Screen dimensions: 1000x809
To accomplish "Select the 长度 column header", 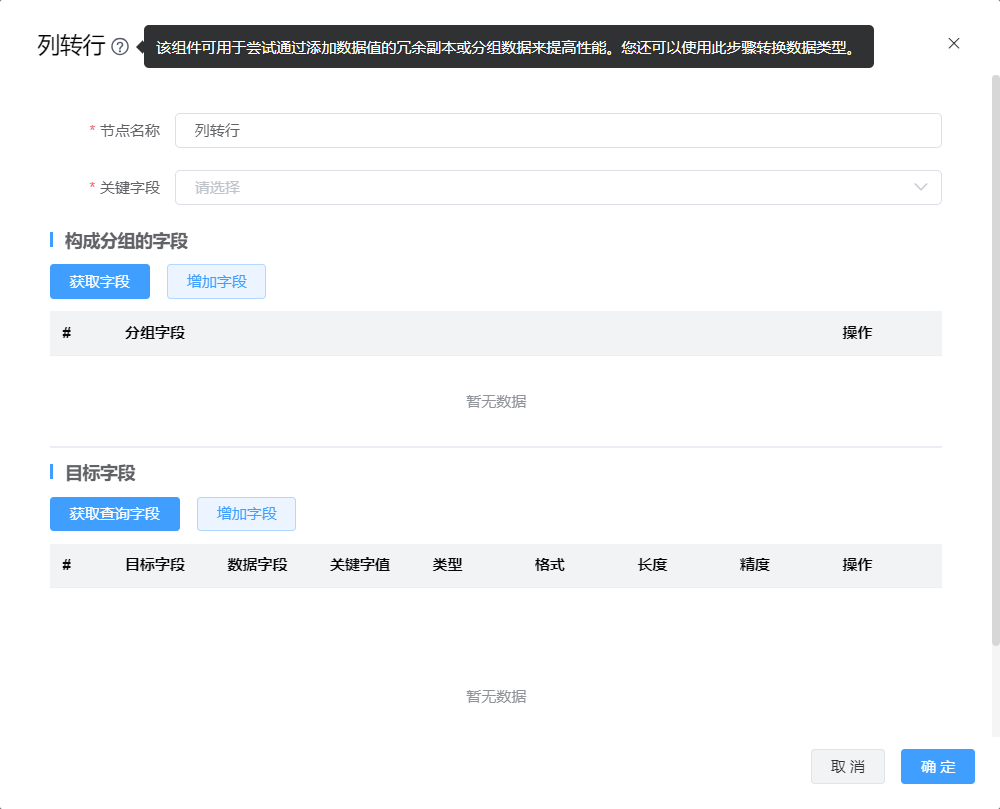I will point(652,565).
